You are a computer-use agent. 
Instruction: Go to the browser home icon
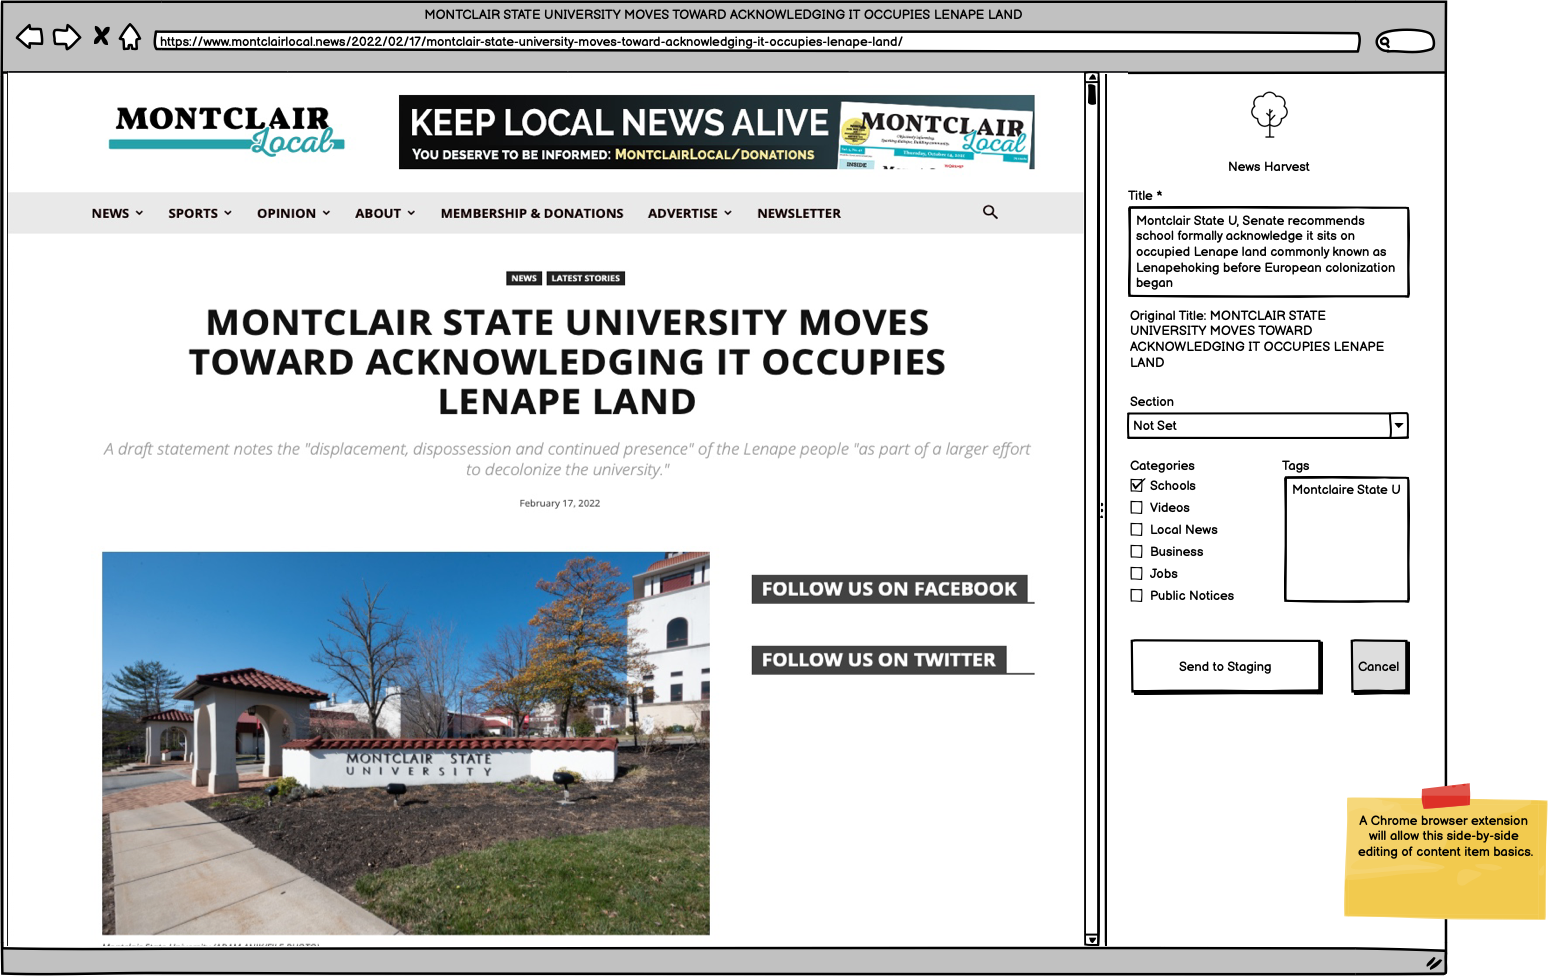point(130,38)
